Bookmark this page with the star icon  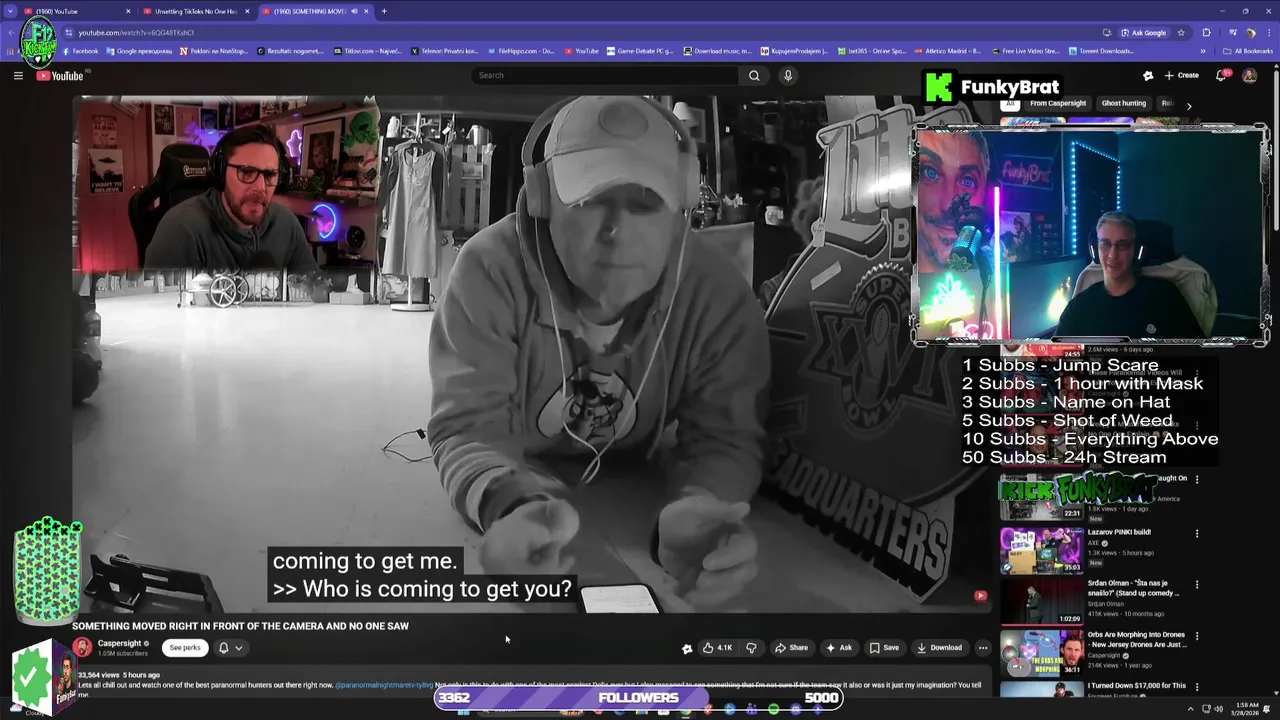click(1181, 32)
